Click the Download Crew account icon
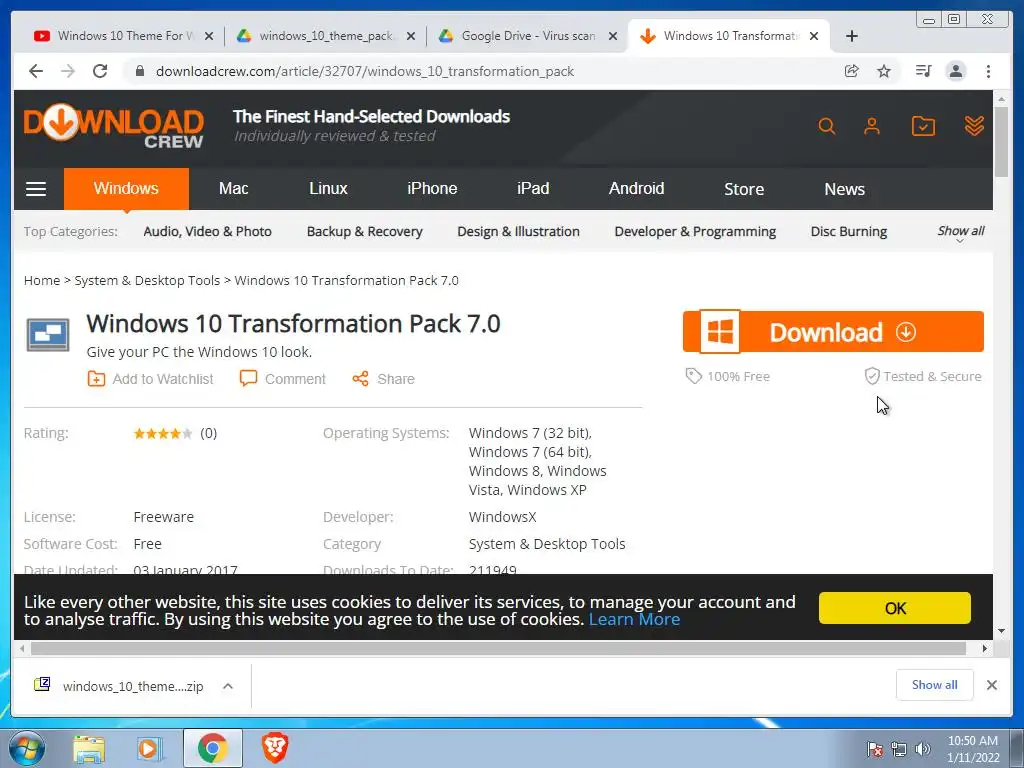The height and width of the screenshot is (768, 1024). tap(872, 125)
